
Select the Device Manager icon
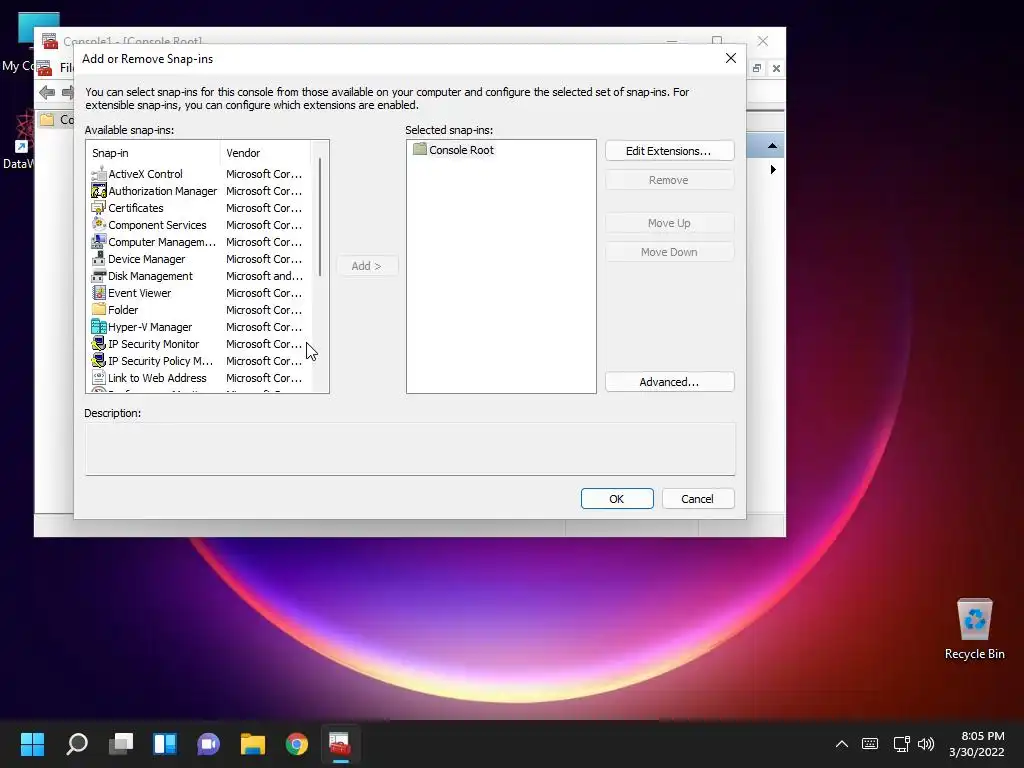[99, 259]
